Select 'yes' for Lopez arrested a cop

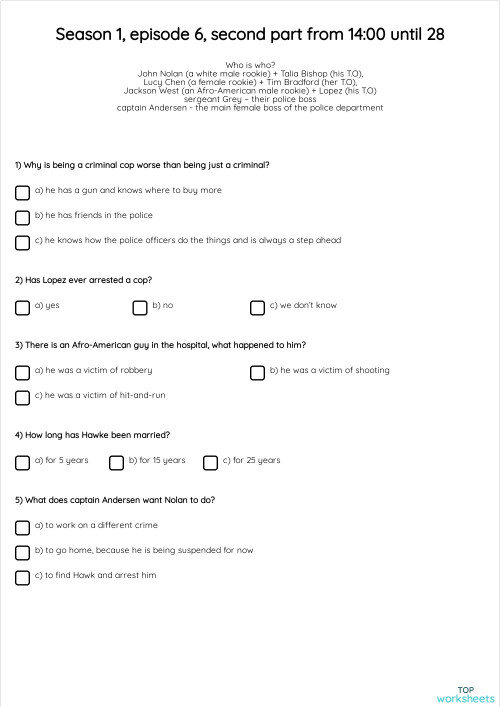[x=22, y=308]
